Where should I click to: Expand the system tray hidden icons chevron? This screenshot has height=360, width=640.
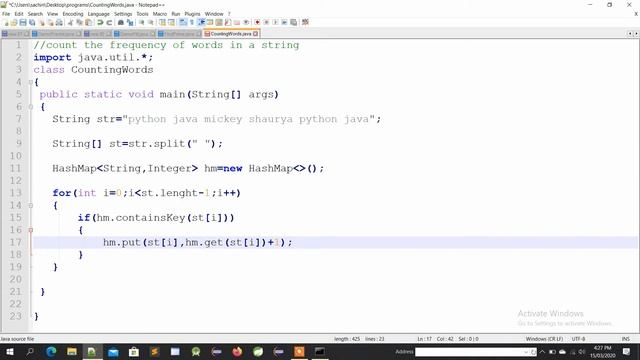coord(542,351)
